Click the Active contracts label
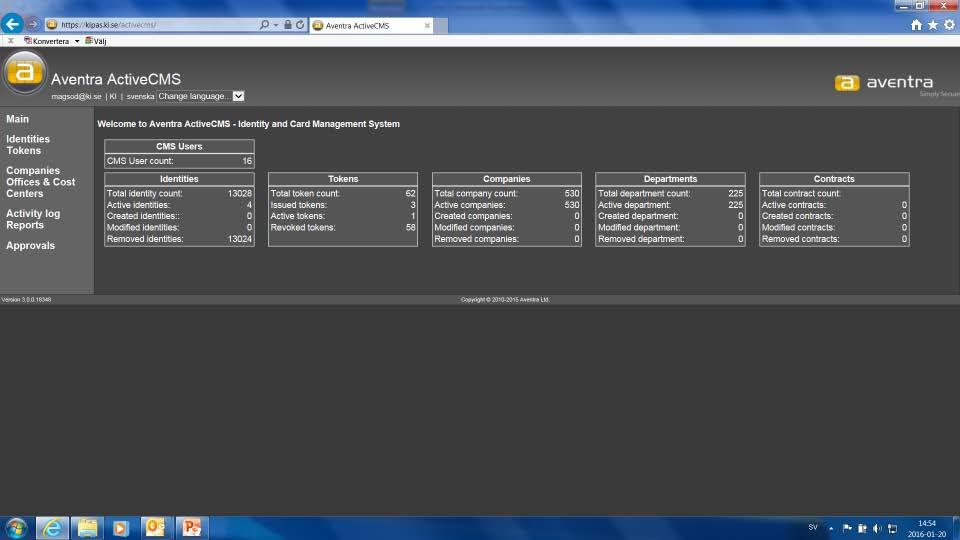 pos(793,205)
